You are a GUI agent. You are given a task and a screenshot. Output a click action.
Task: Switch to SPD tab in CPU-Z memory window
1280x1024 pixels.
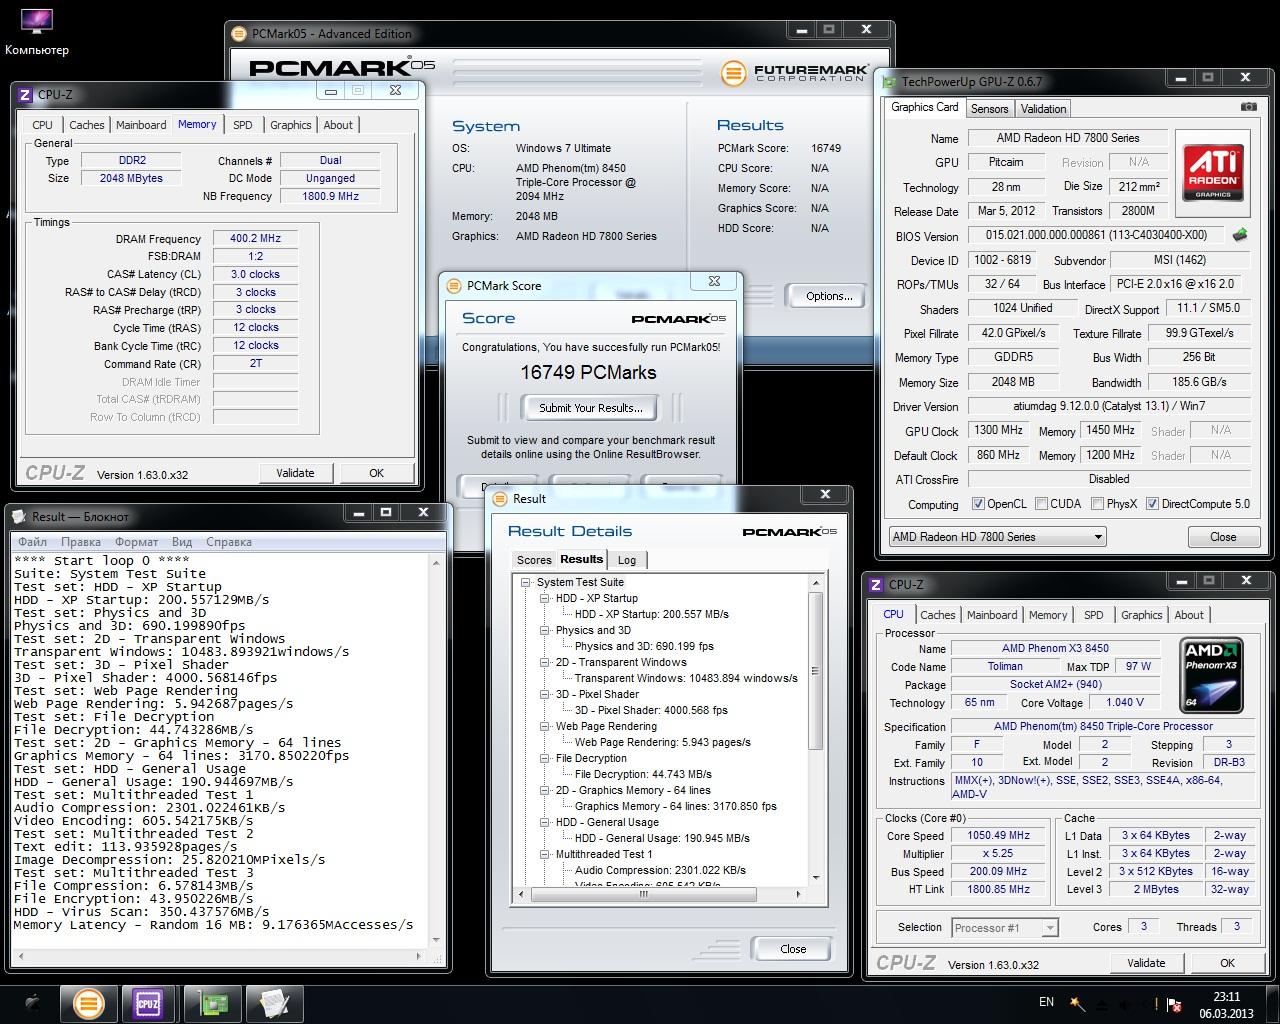point(242,125)
